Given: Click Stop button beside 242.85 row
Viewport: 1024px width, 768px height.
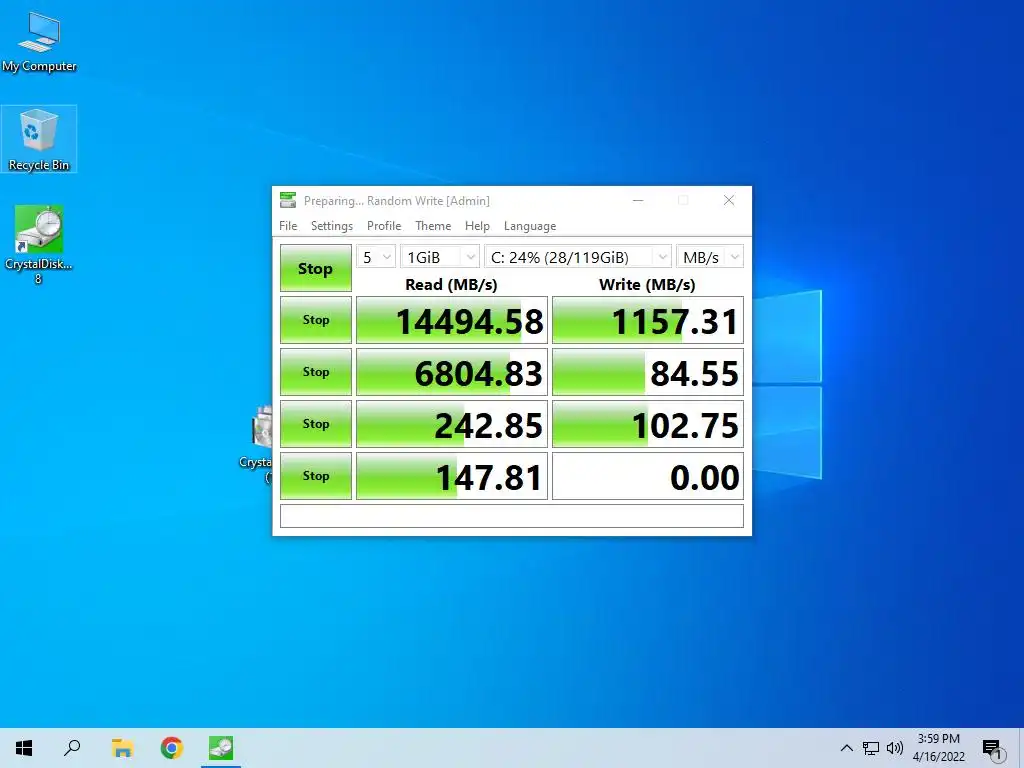Looking at the screenshot, I should 315,424.
